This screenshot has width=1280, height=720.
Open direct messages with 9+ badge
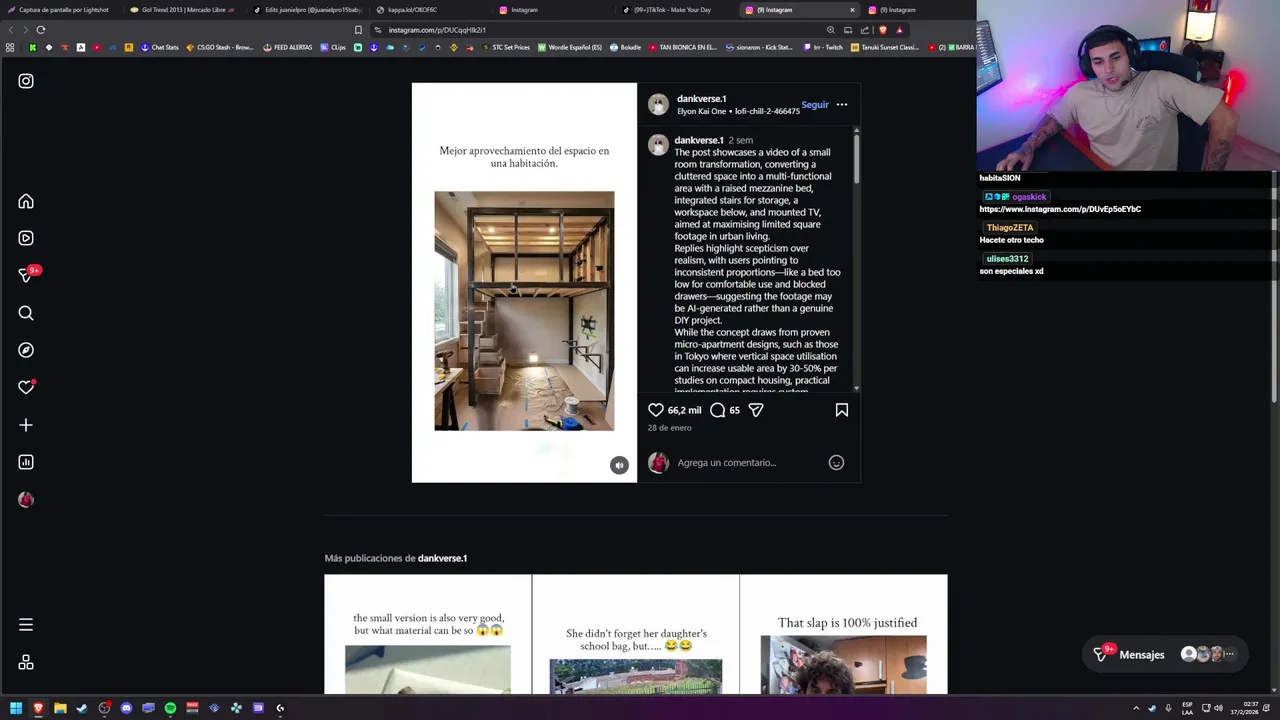pos(27,275)
